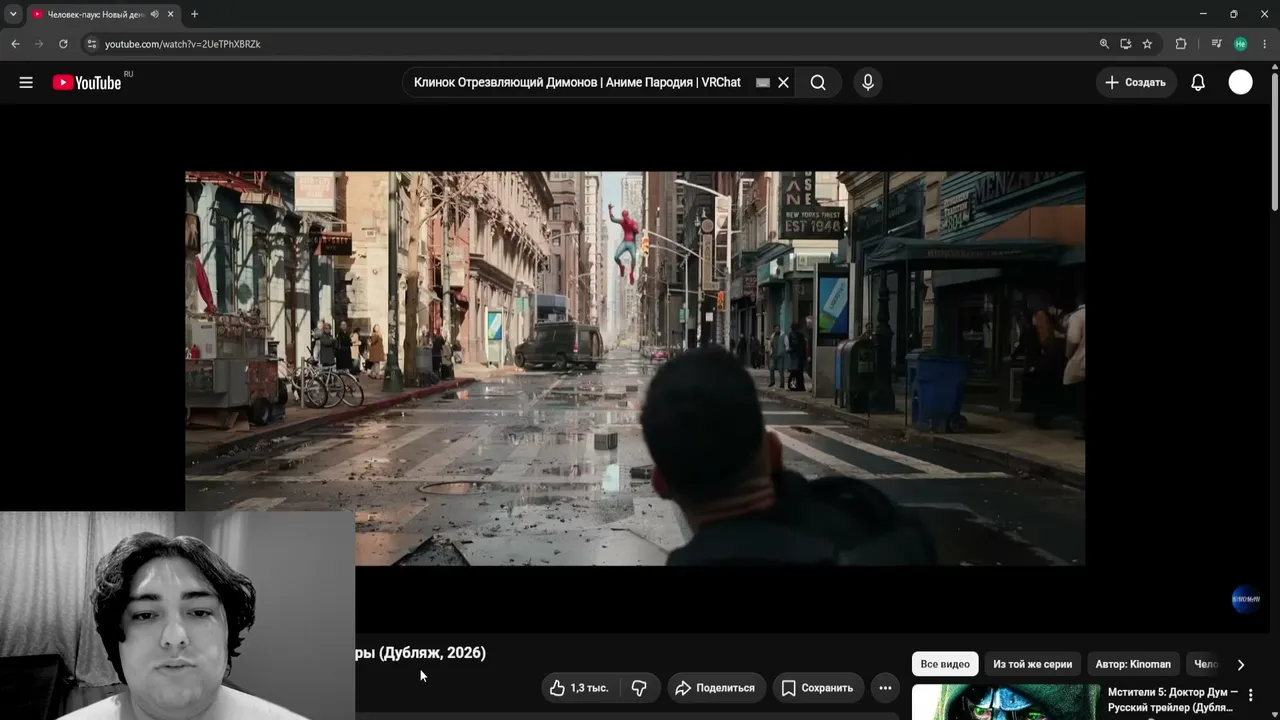1280x720 pixels.
Task: Share the video via Поделиться
Action: 715,688
